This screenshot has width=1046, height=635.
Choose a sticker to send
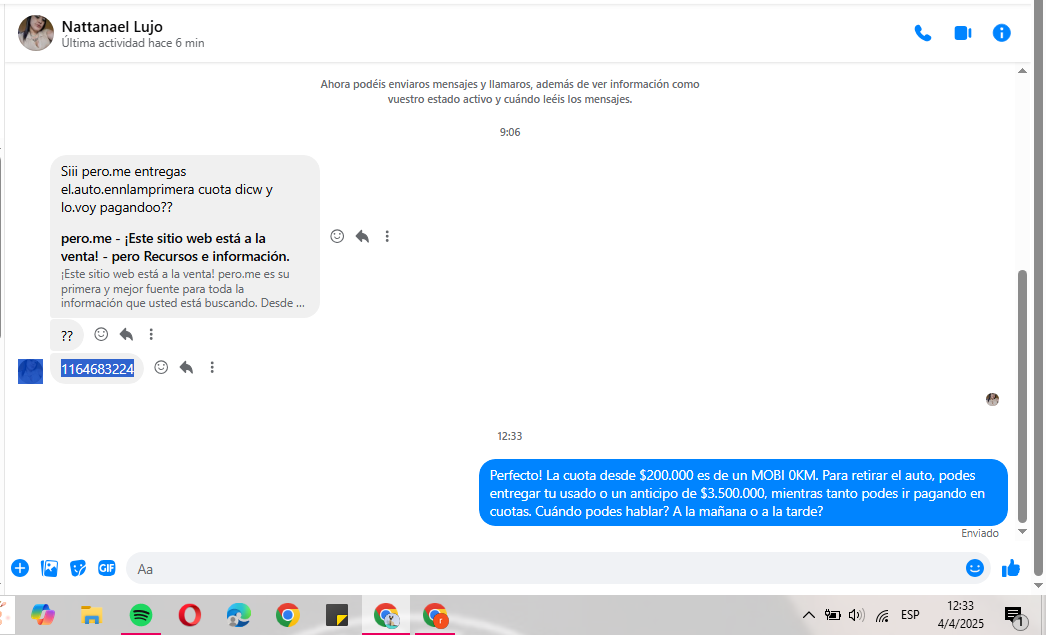point(78,568)
